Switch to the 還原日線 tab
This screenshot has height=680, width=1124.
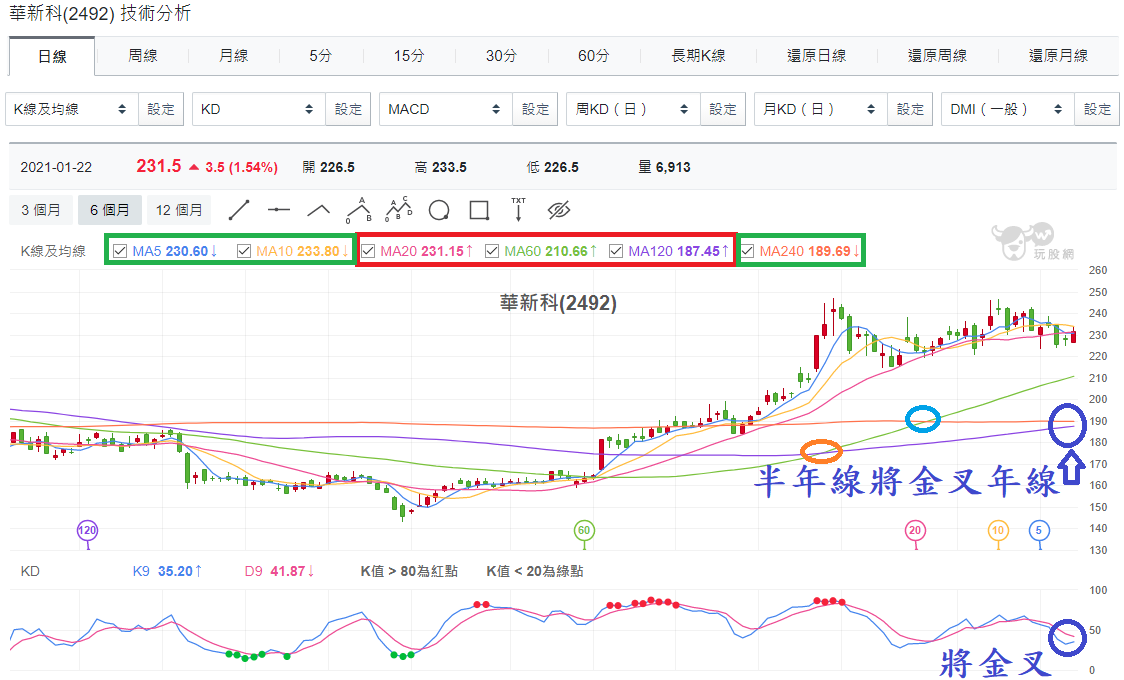[x=816, y=55]
